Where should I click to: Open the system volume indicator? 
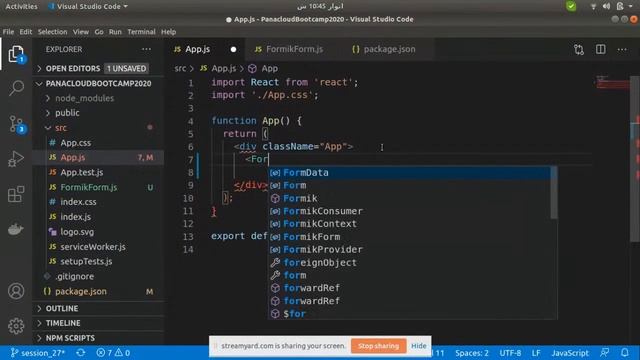(x=607, y=6)
